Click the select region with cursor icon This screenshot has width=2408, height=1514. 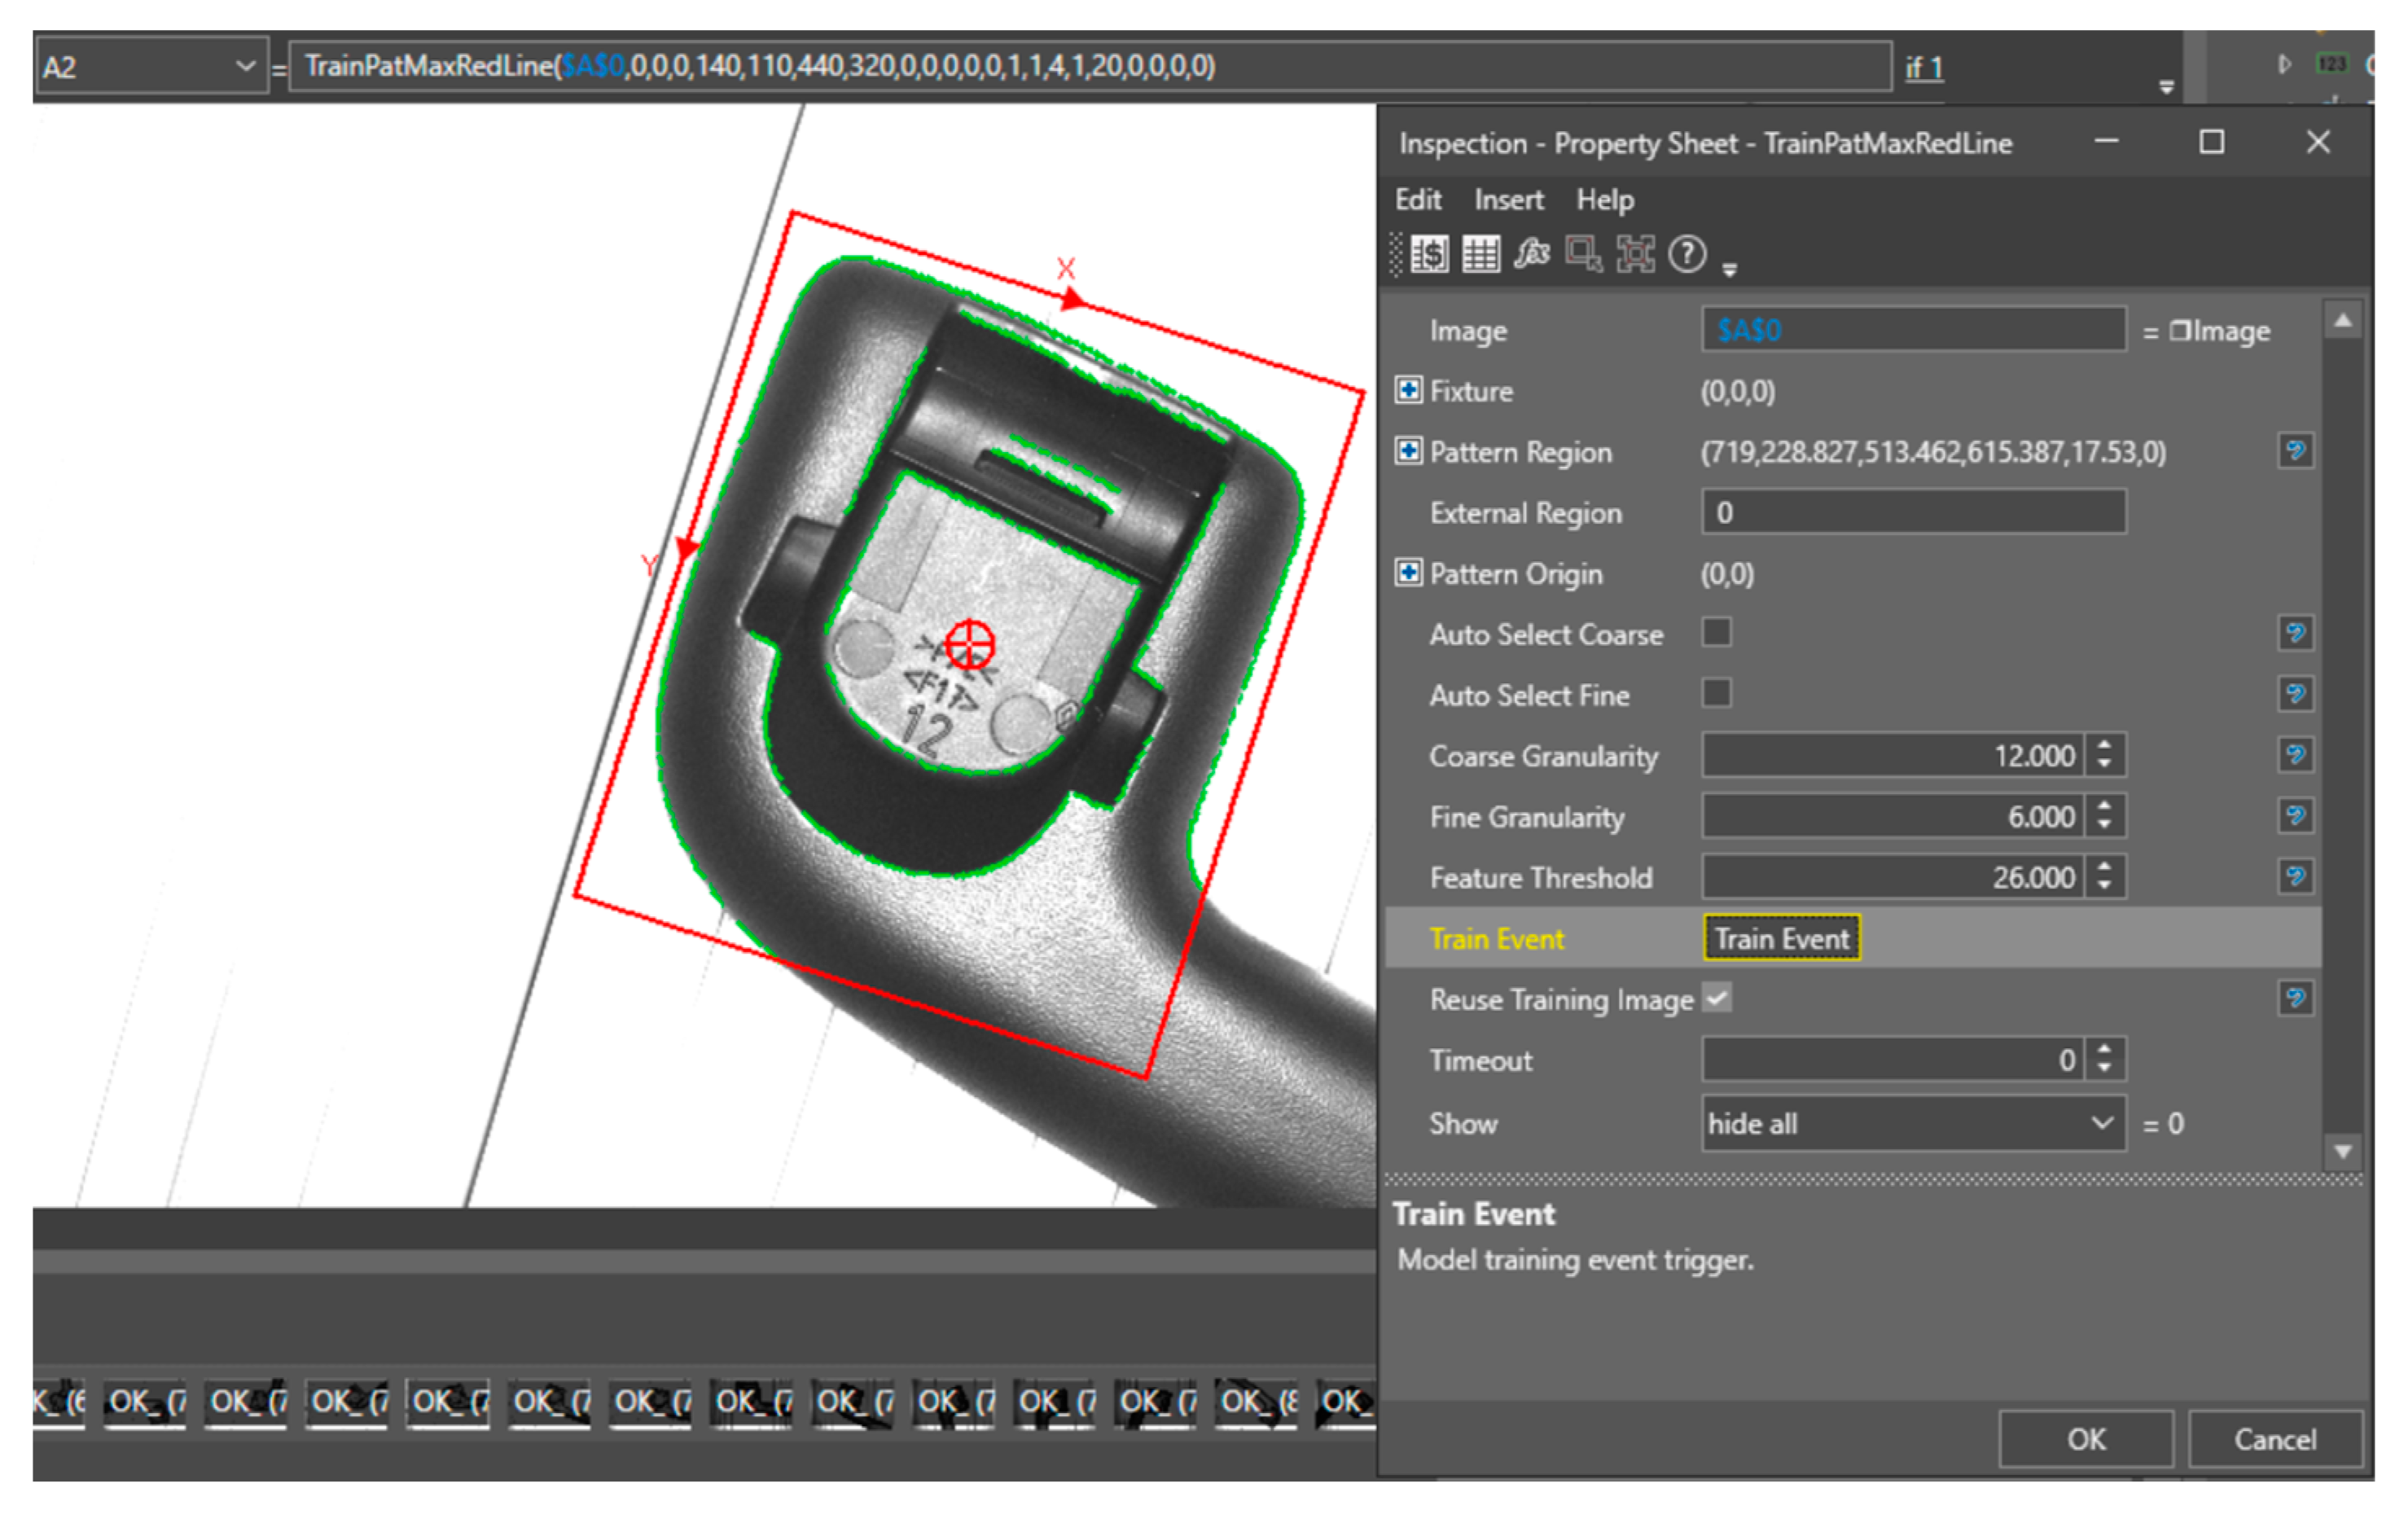pos(1582,255)
